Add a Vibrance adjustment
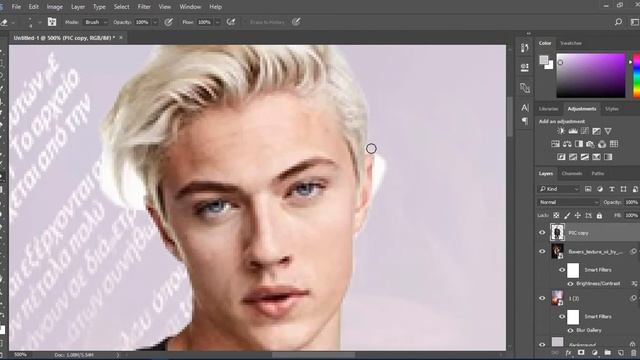 pos(608,131)
